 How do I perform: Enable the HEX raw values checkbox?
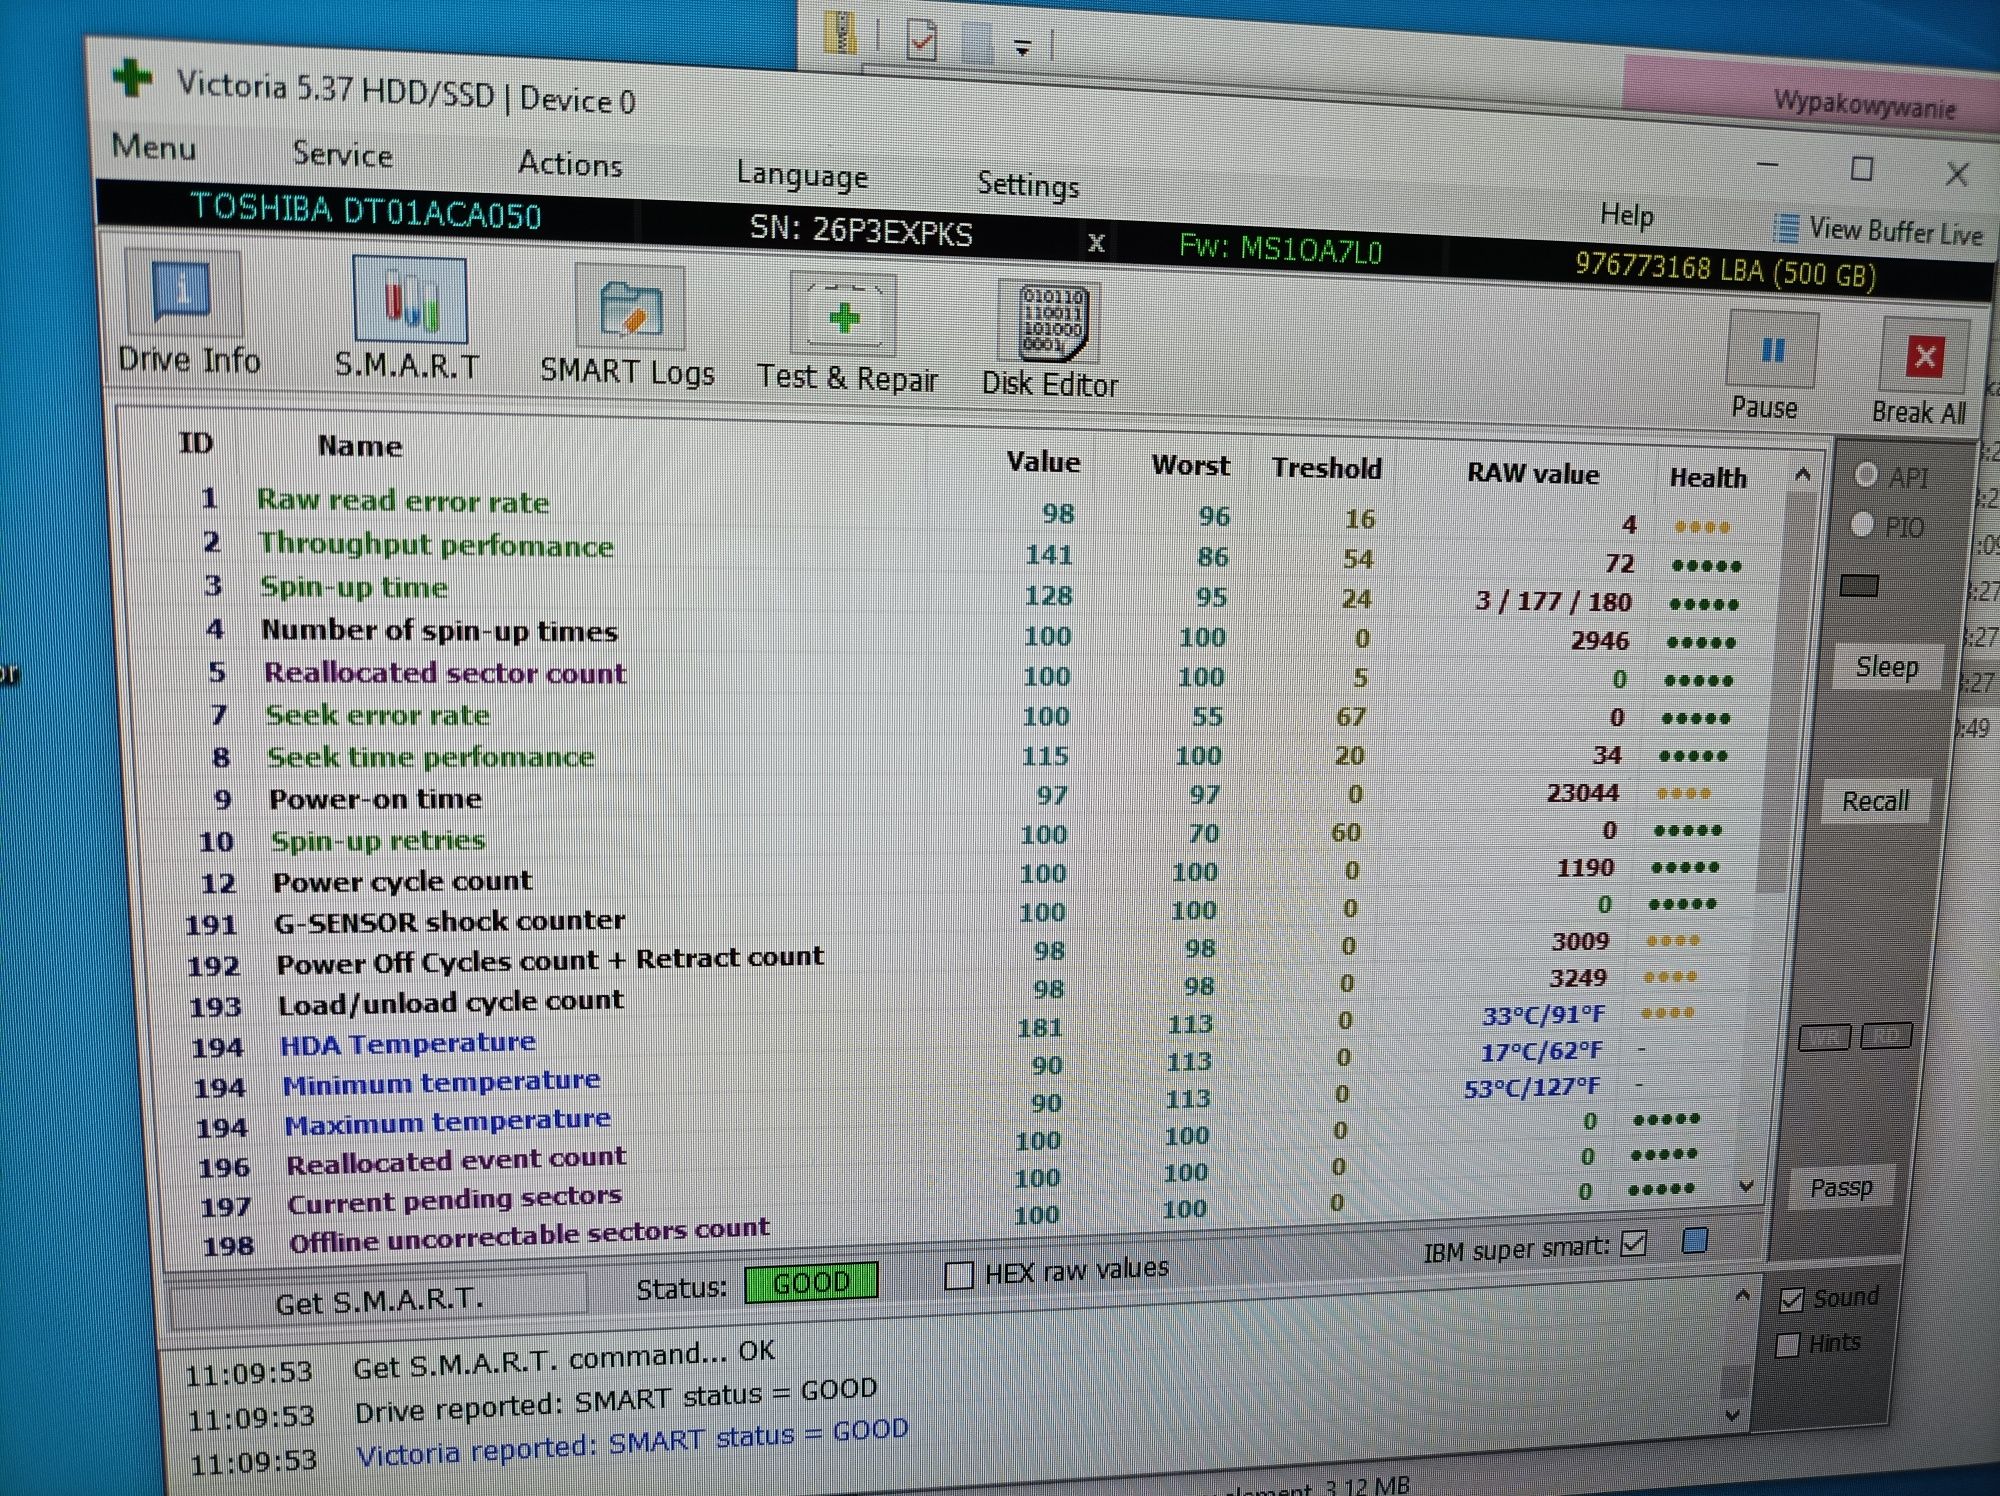959,1275
